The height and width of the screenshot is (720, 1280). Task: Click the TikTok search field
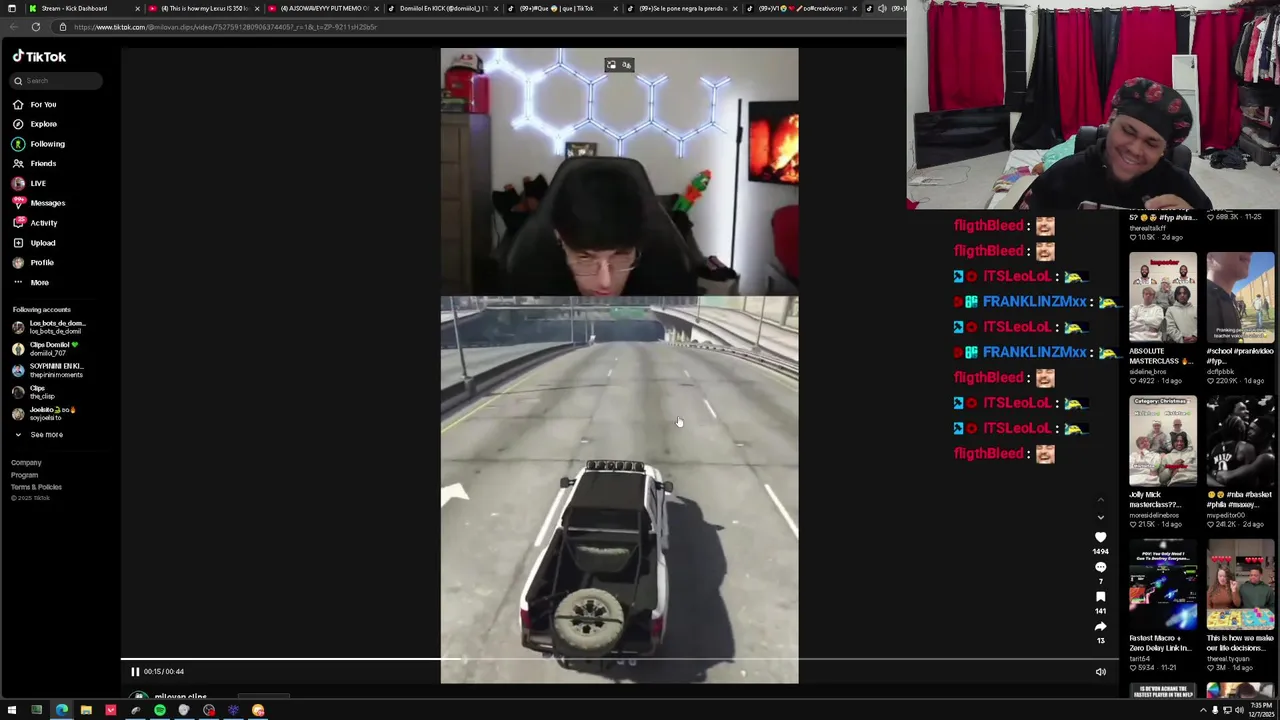coord(56,81)
